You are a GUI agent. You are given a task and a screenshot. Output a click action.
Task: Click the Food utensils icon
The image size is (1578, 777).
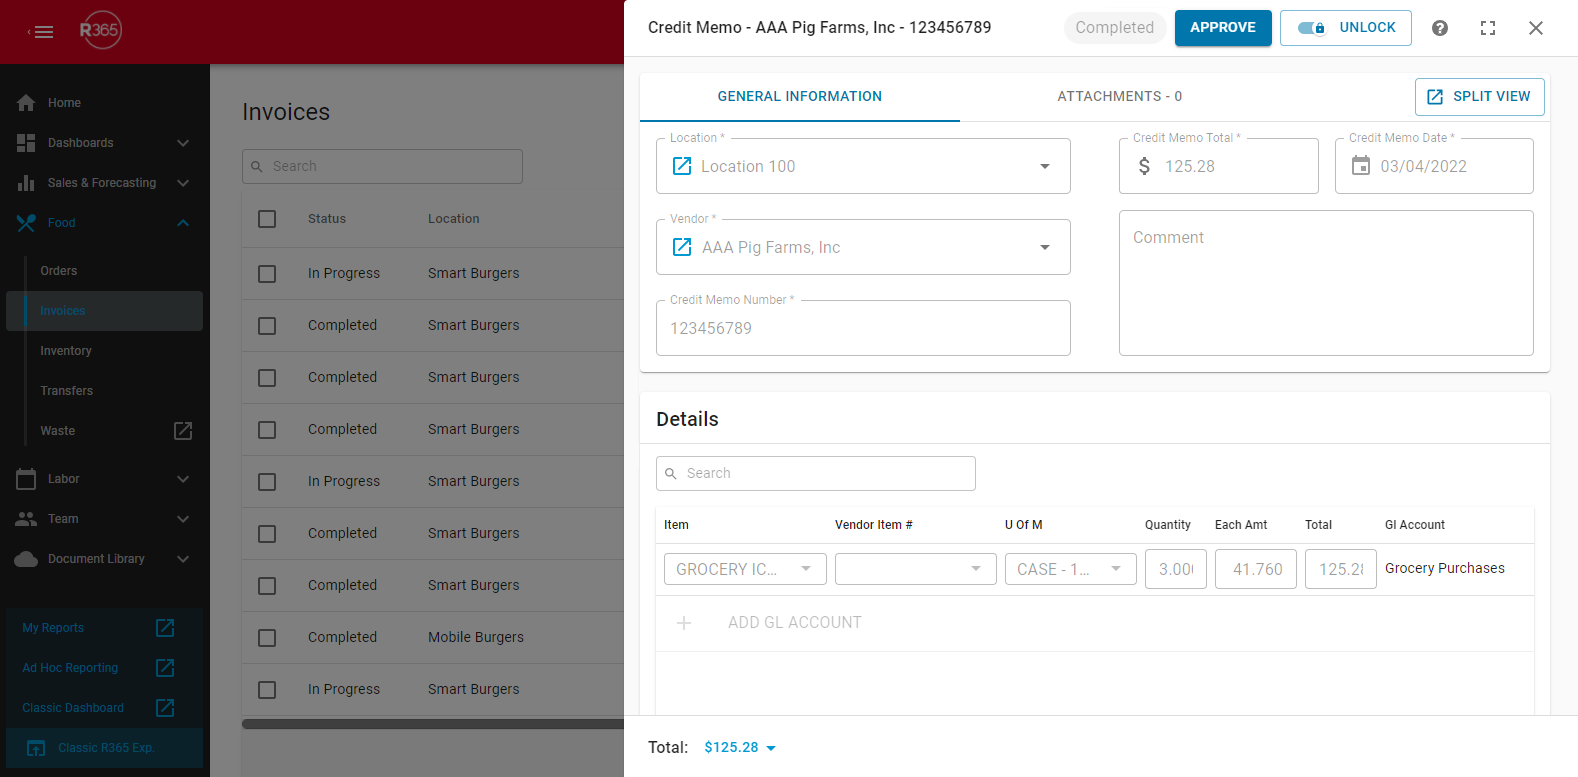(26, 223)
